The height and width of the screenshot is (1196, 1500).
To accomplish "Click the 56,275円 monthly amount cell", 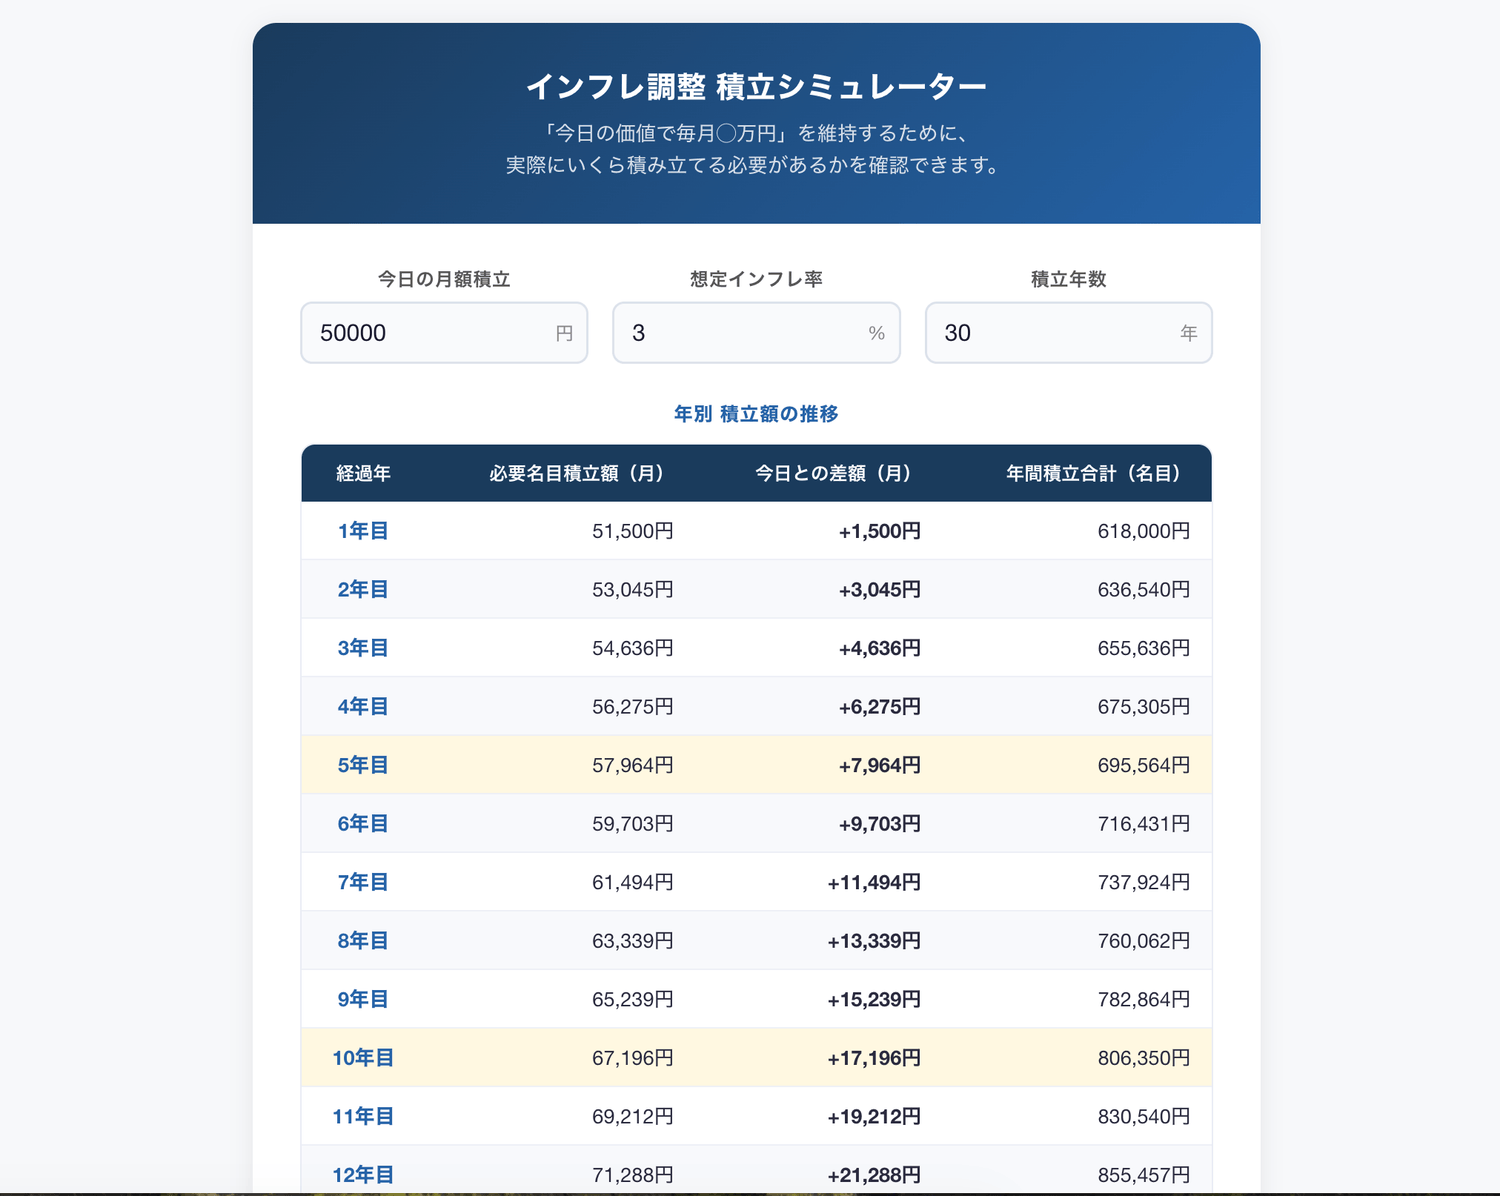I will coord(633,707).
